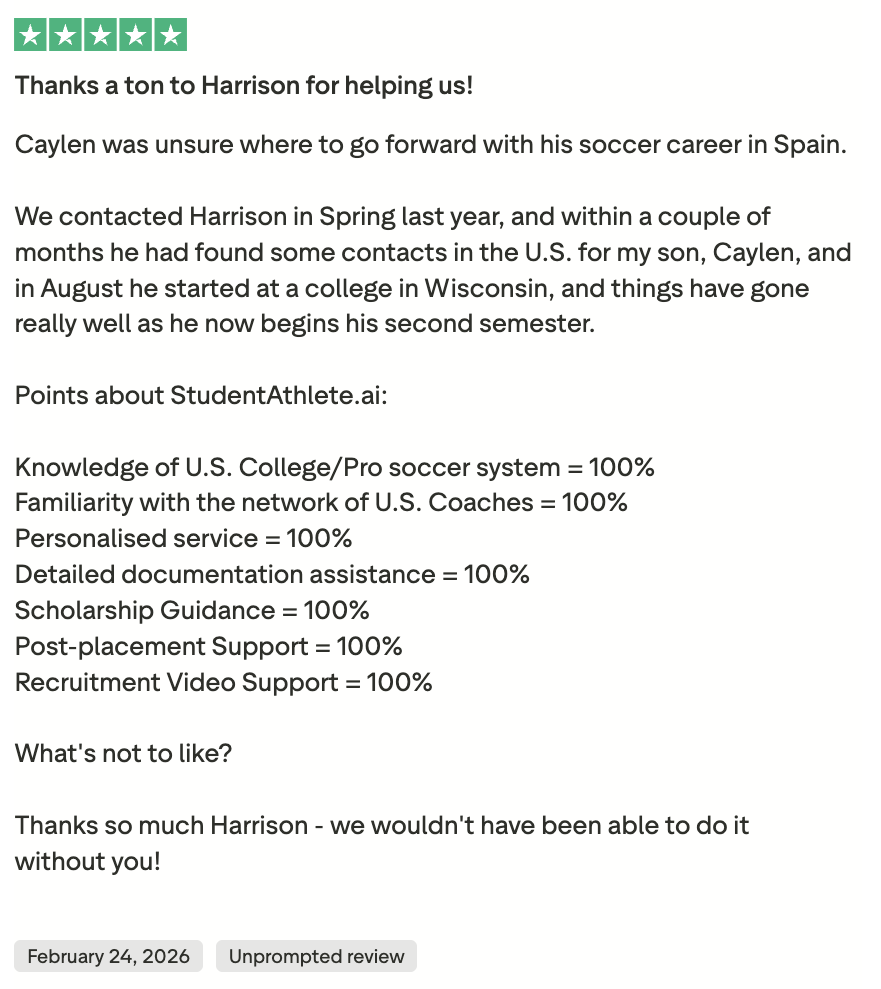Open the review title 'Thanks a ton to Harrison'
The image size is (881, 989).
click(x=244, y=86)
